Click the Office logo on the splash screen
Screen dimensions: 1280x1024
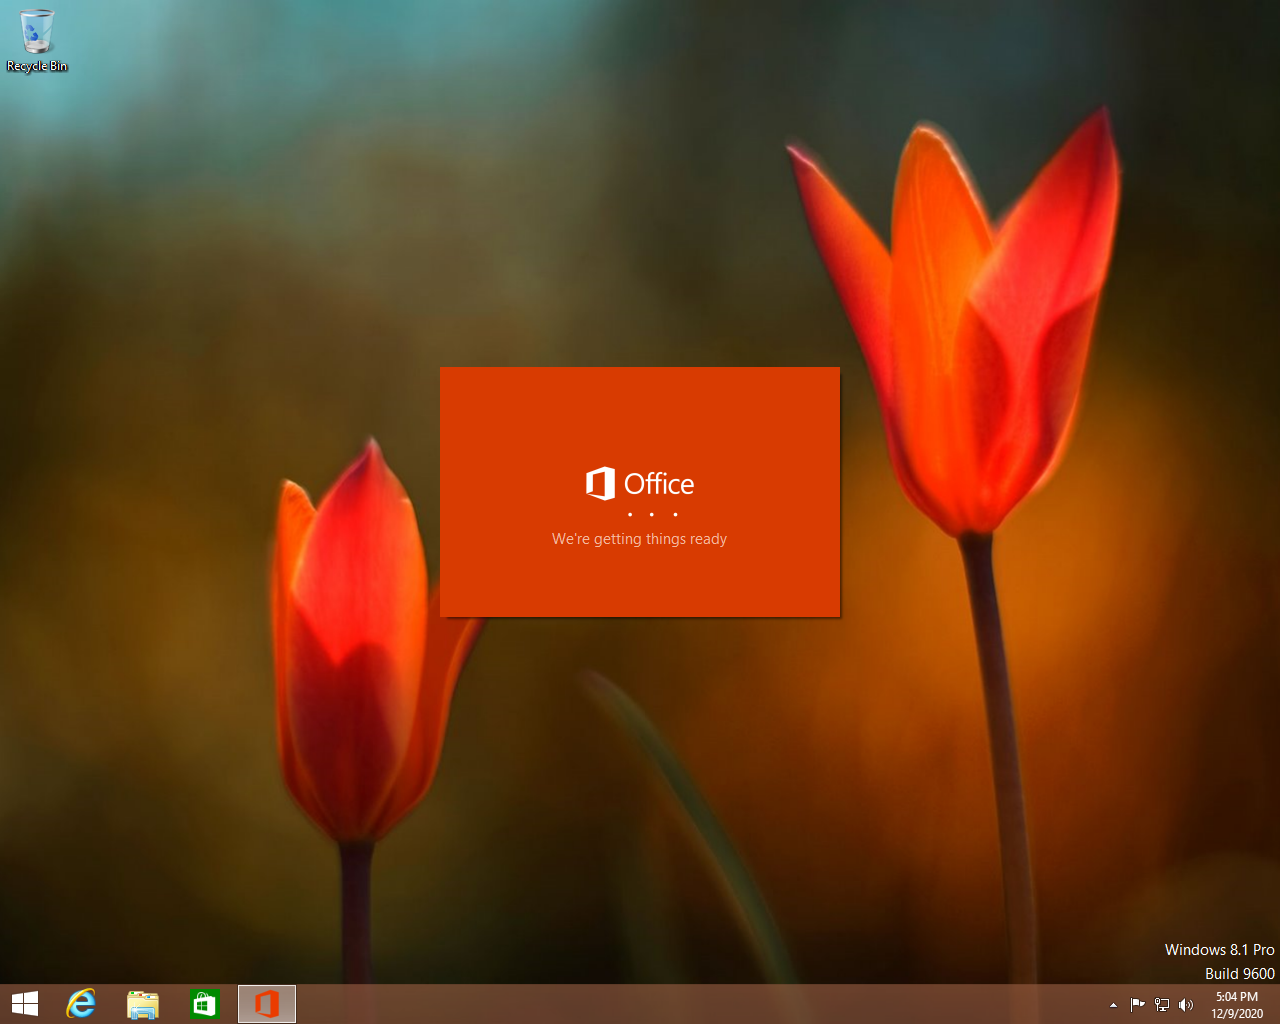click(x=640, y=484)
